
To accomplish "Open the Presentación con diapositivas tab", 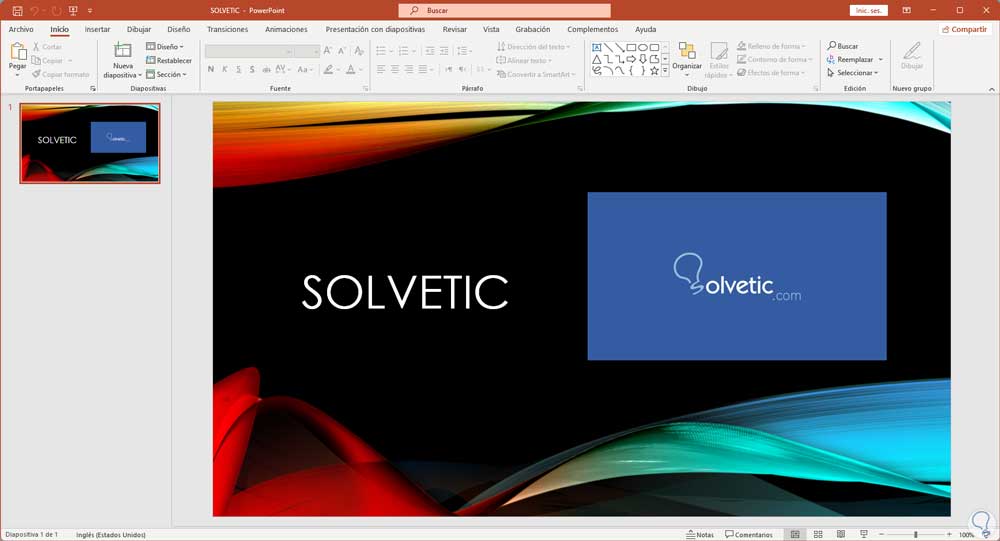I will click(x=375, y=29).
